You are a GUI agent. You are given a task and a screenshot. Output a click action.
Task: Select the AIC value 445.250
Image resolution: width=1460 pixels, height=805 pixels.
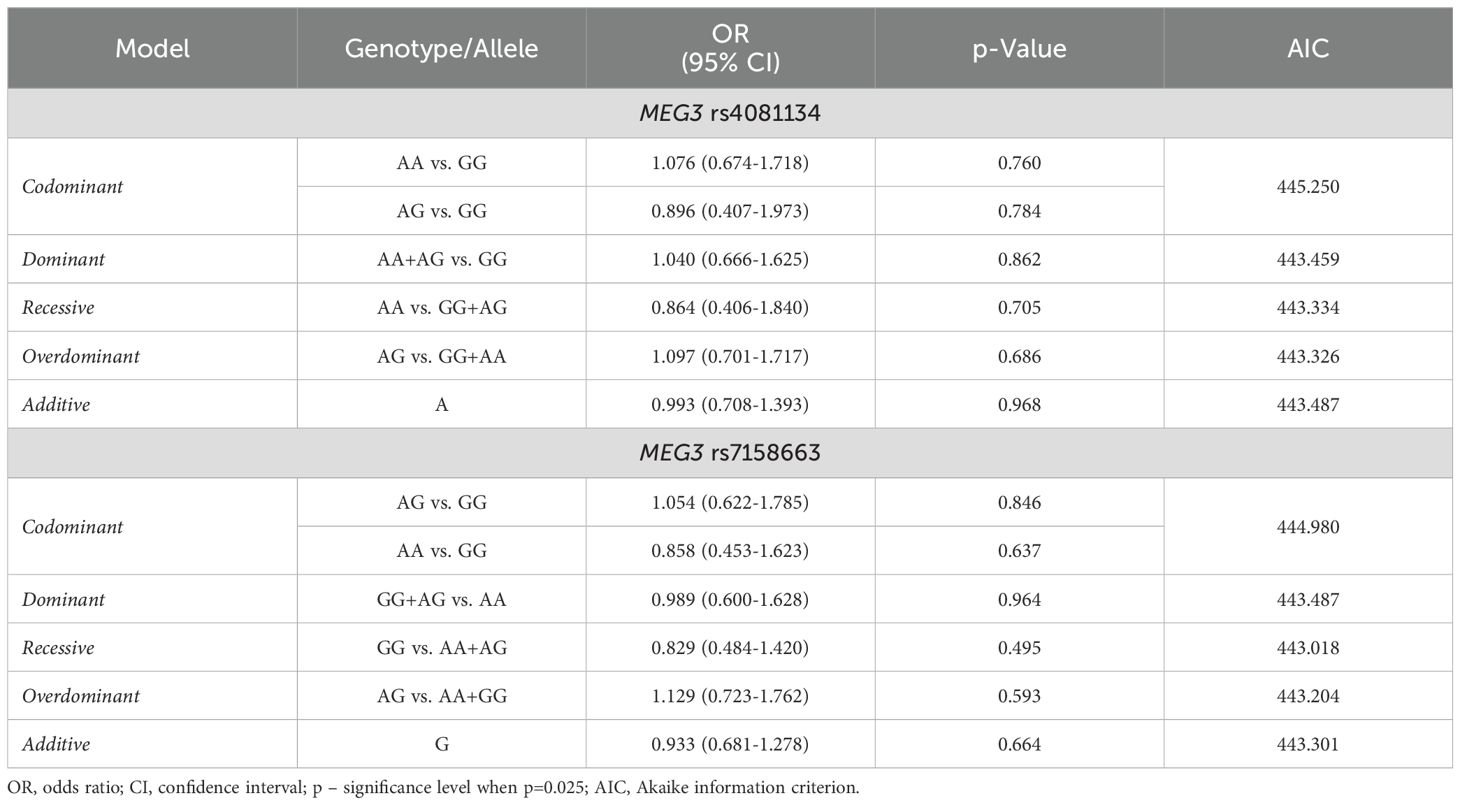(1308, 186)
